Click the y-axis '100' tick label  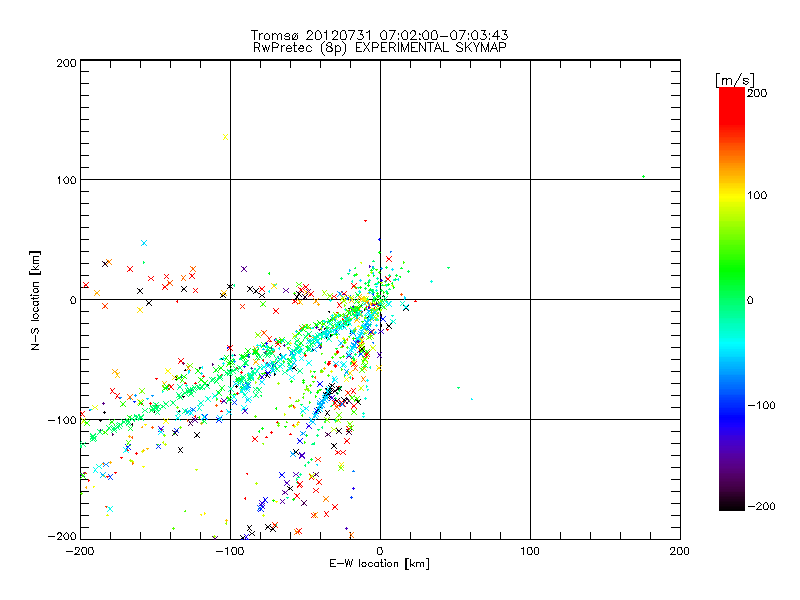point(66,180)
